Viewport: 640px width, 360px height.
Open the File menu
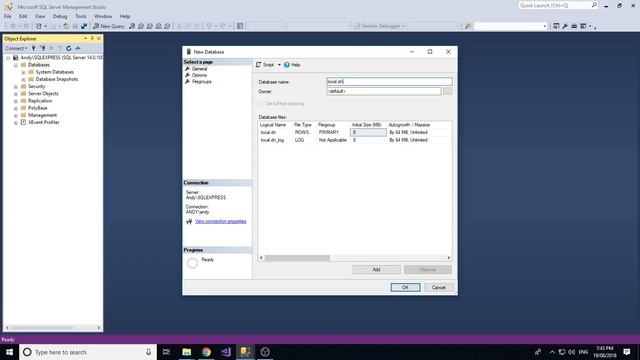pos(8,16)
